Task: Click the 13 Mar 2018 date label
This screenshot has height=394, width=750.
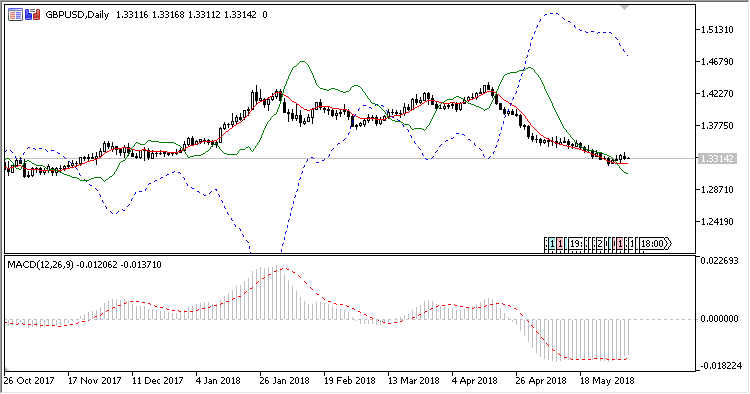Action: tap(413, 381)
